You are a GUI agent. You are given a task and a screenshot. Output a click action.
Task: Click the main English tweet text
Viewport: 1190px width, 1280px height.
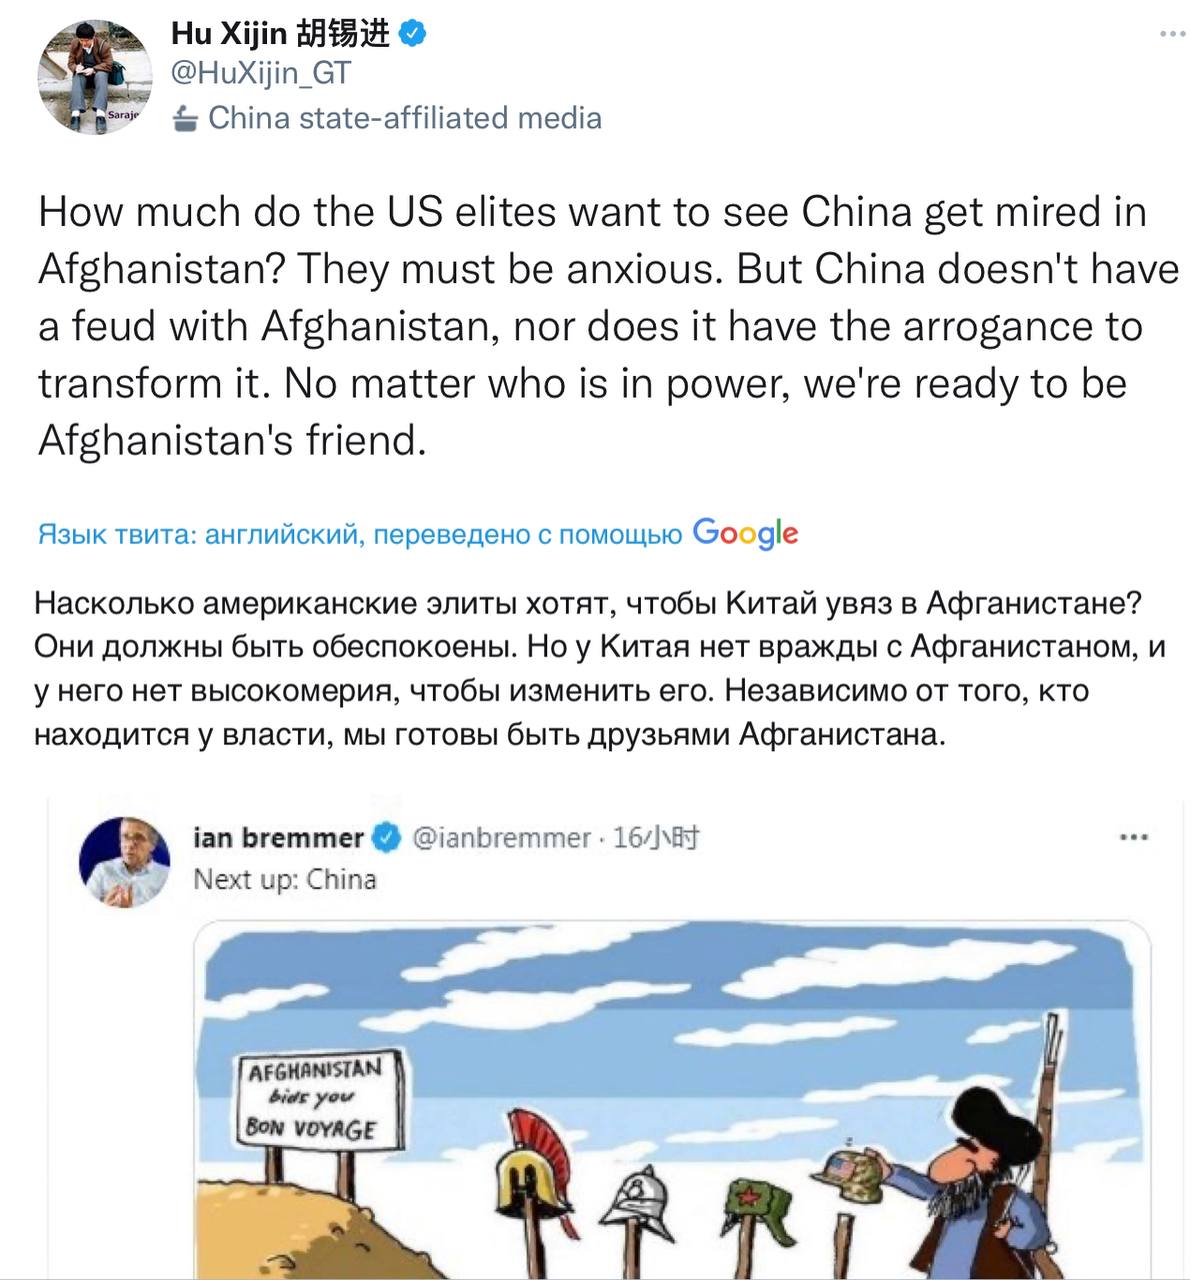(608, 326)
